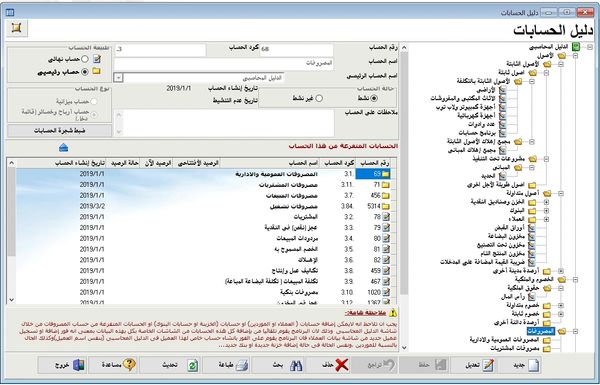
Task: Sort by the رقم الحساب column header
Action: click(376, 163)
